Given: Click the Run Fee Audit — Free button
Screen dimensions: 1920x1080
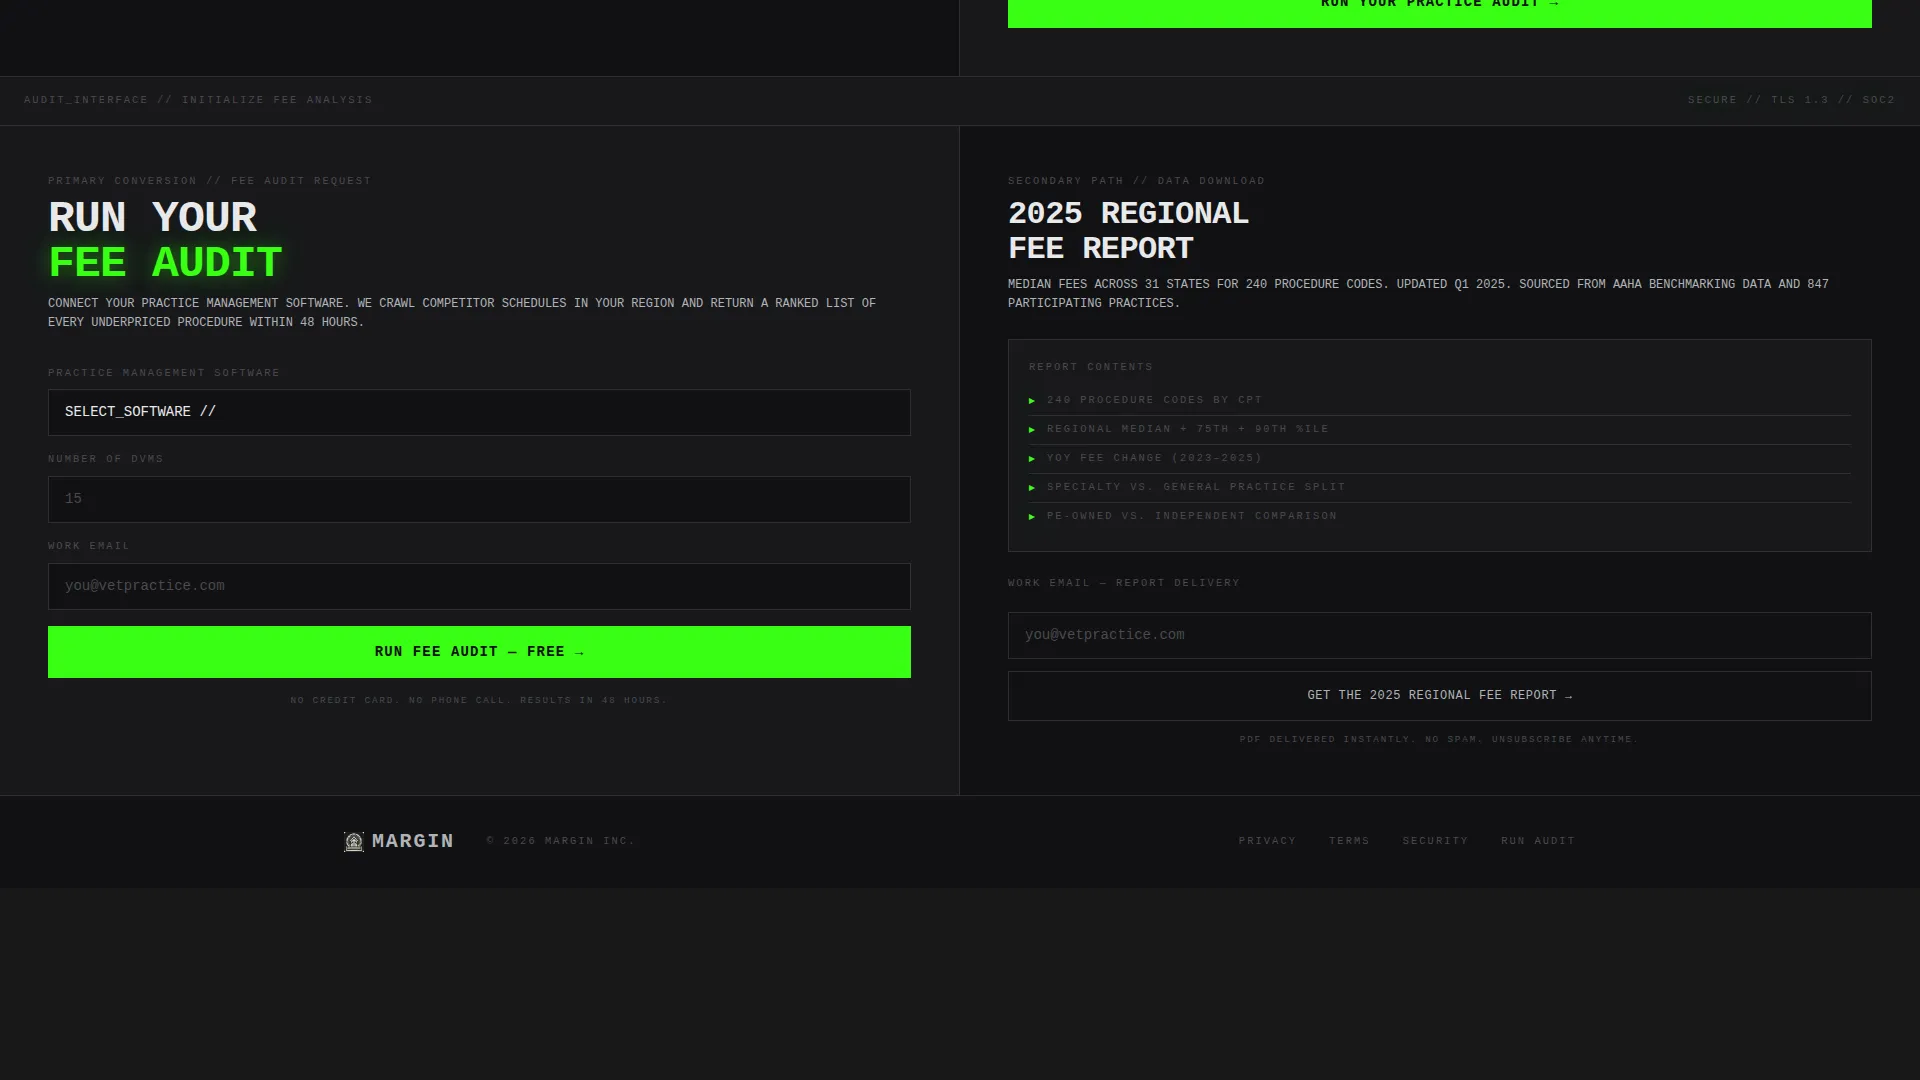Looking at the screenshot, I should pos(479,652).
